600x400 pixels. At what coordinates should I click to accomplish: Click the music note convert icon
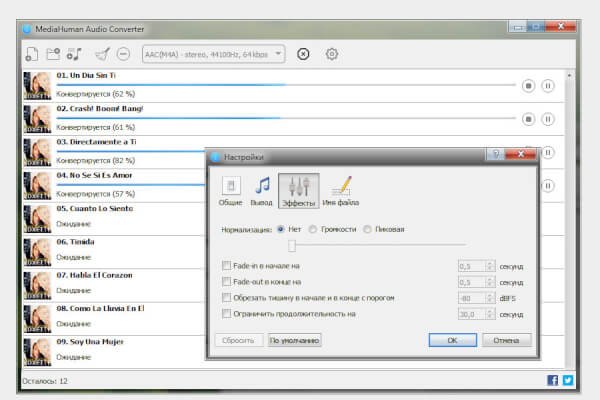[x=74, y=54]
